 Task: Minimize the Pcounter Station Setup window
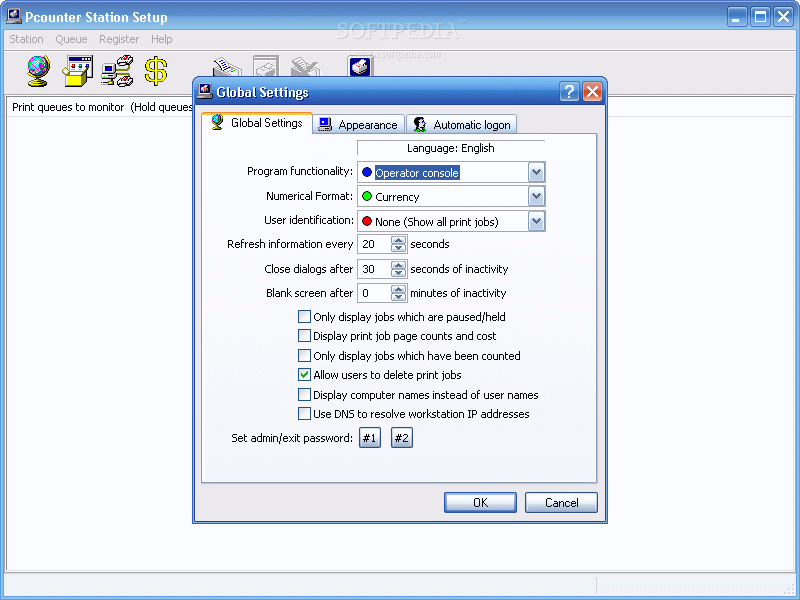coord(737,17)
